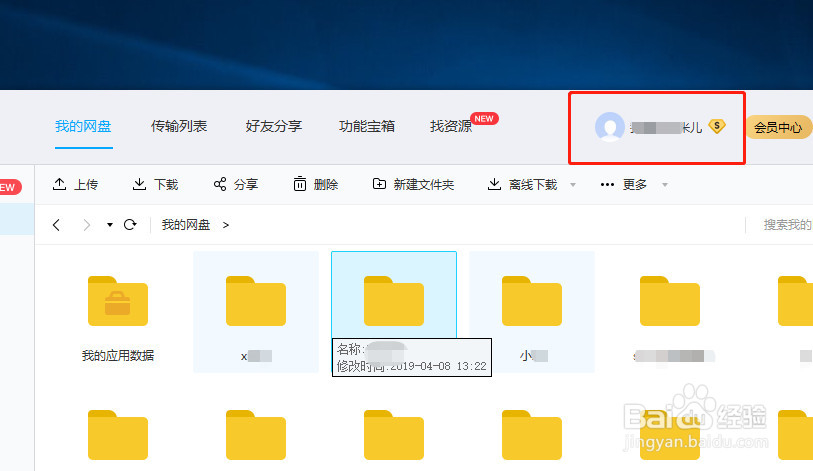The height and width of the screenshot is (471, 813).
Task: Go forward with the right arrow
Action: [87, 225]
